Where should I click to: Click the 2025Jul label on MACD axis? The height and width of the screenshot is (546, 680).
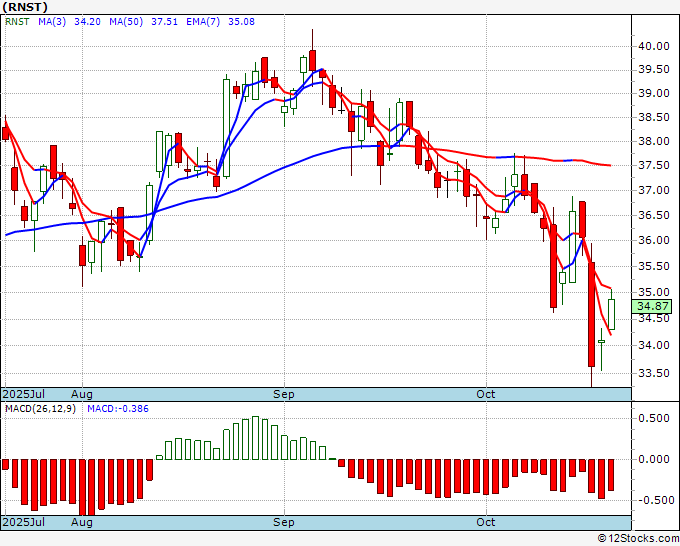coord(24,522)
